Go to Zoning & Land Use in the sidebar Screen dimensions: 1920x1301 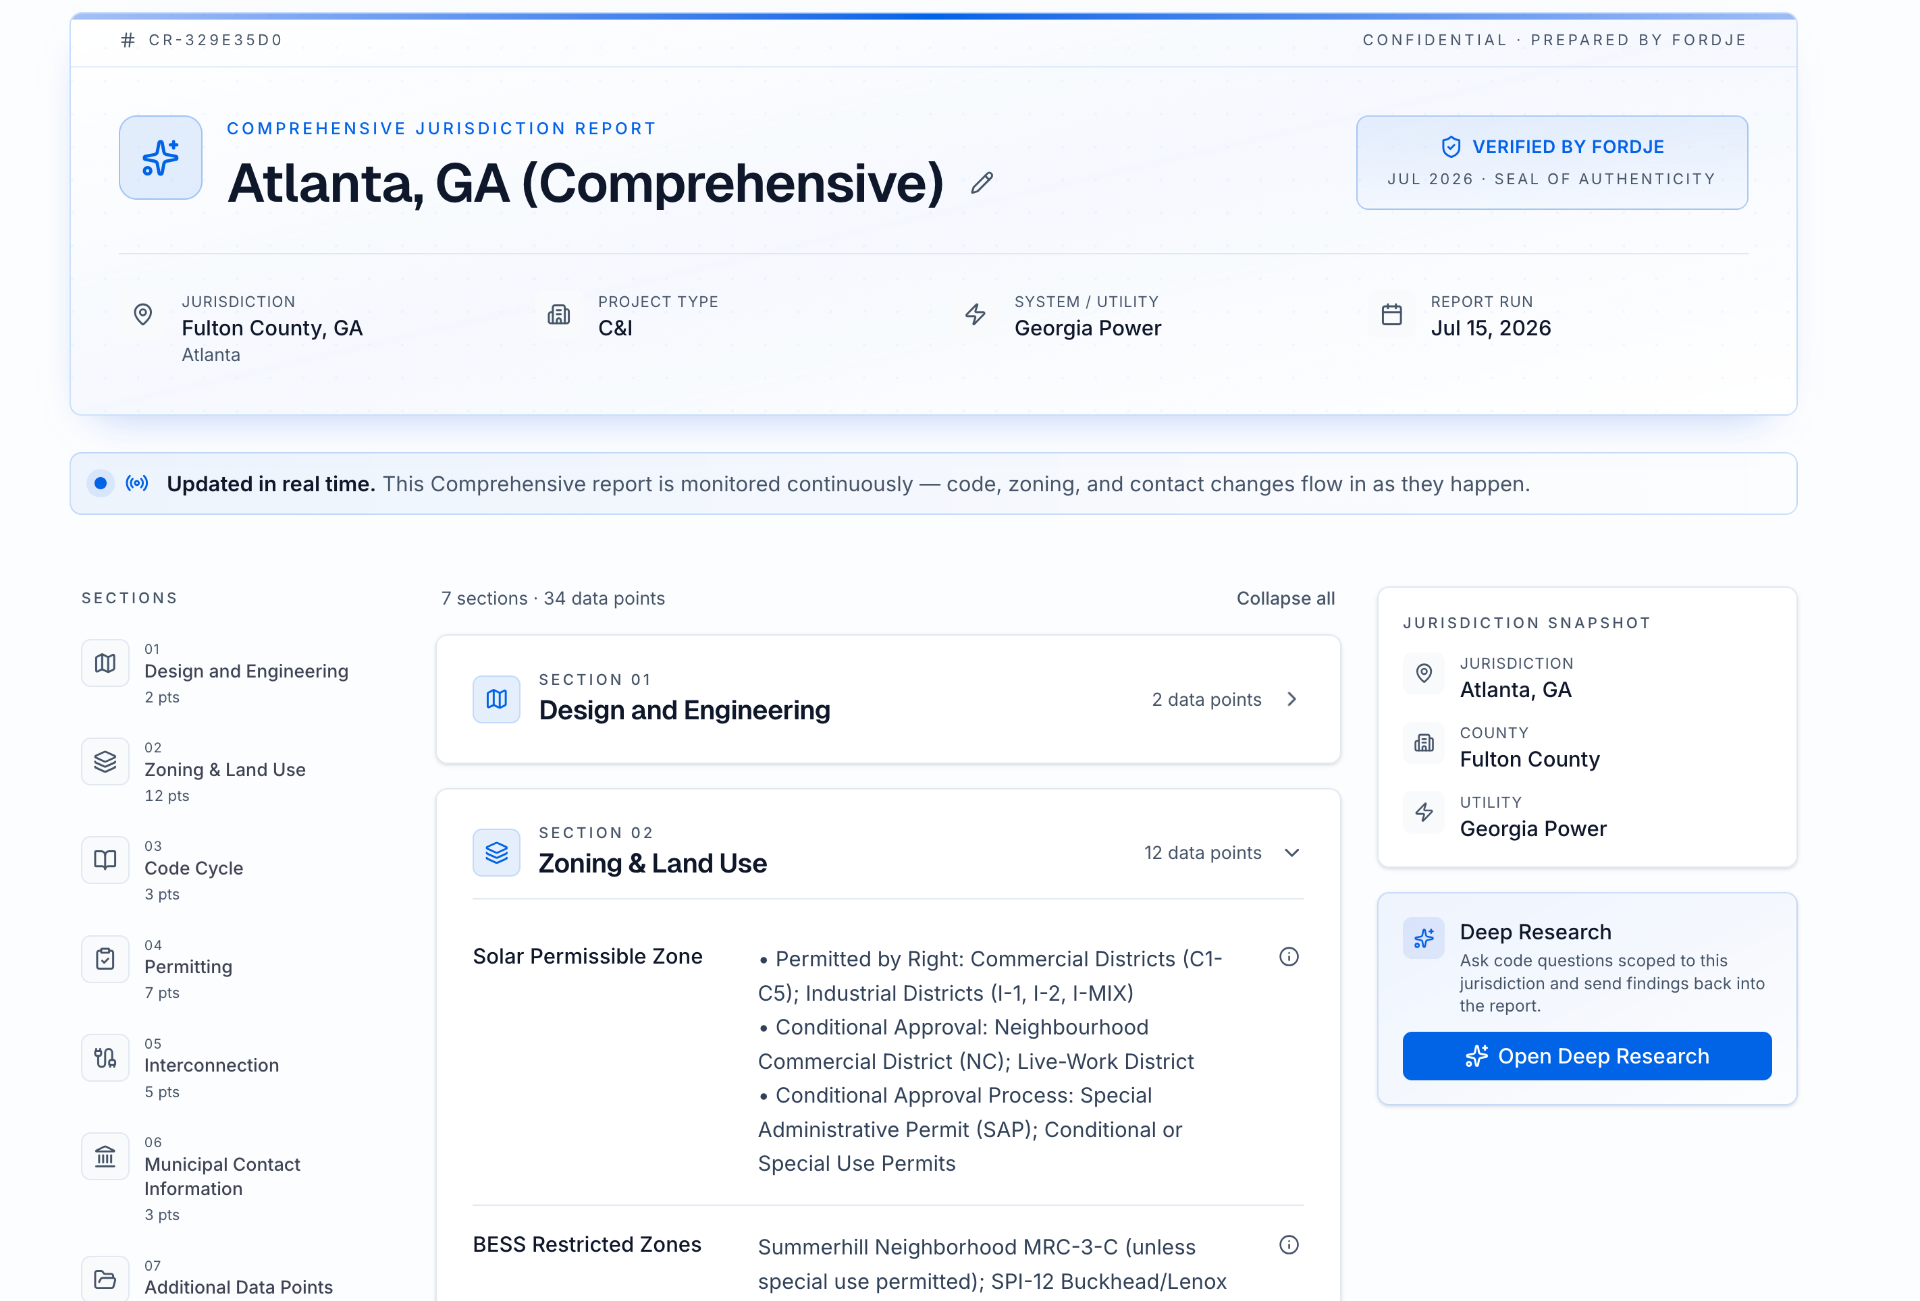coord(225,770)
